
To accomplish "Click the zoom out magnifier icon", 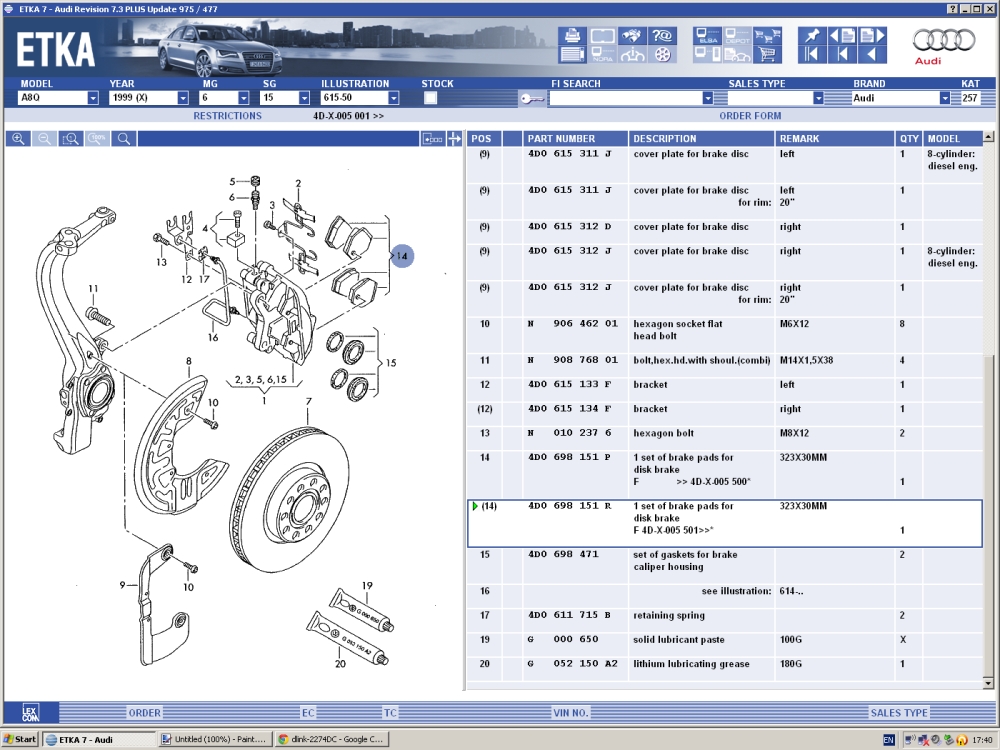I will (44, 138).
